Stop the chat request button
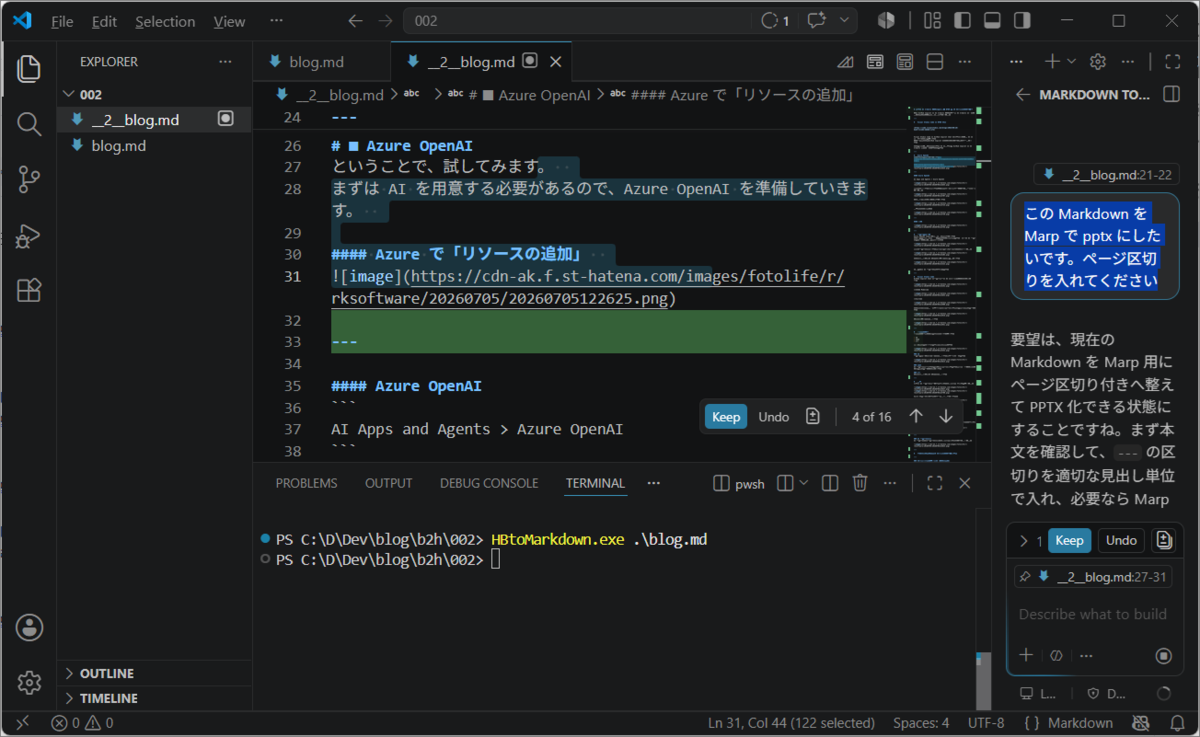The height and width of the screenshot is (737, 1200). (1163, 656)
